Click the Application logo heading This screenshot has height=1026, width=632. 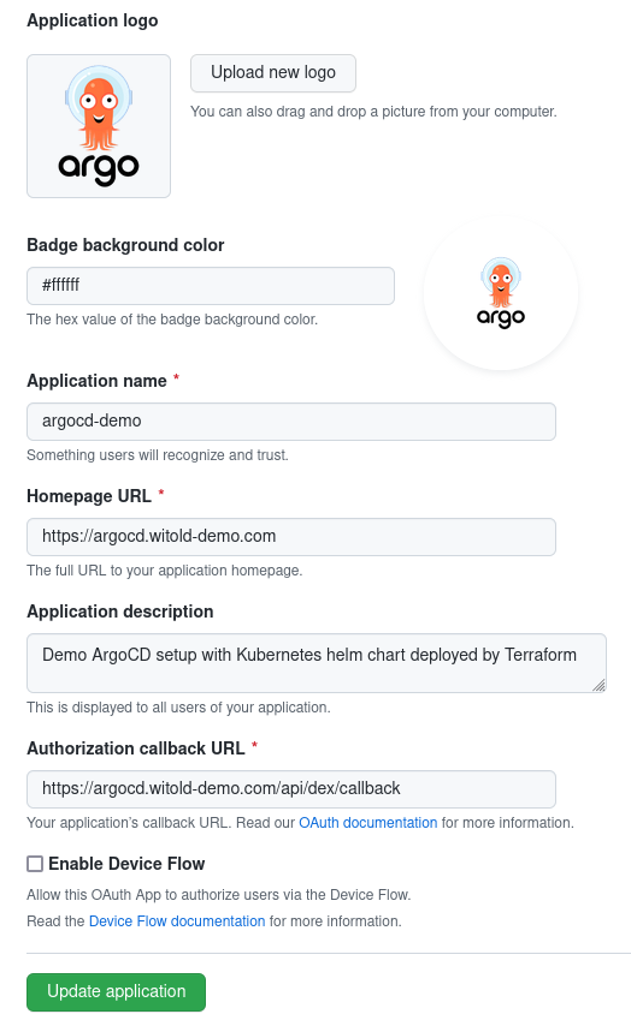coord(92,20)
